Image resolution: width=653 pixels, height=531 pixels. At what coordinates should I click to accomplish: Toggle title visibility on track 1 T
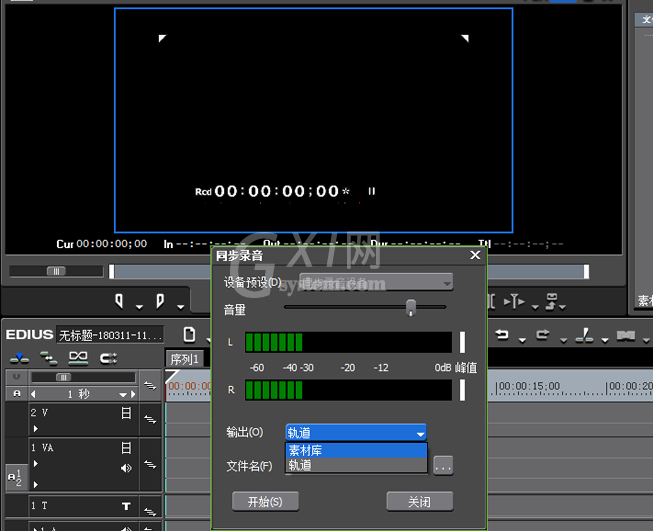[x=126, y=506]
